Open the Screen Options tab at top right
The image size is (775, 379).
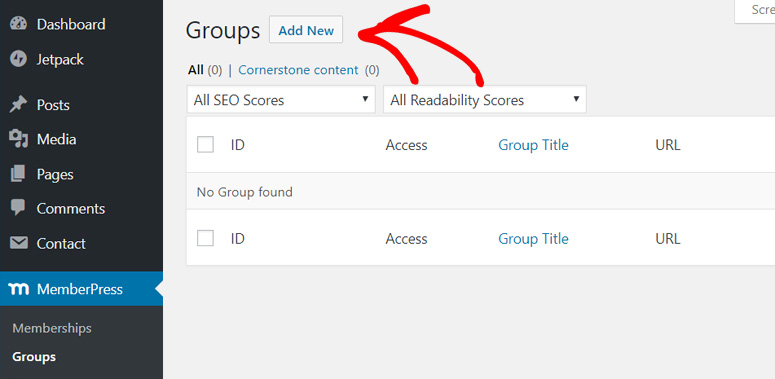click(755, 11)
